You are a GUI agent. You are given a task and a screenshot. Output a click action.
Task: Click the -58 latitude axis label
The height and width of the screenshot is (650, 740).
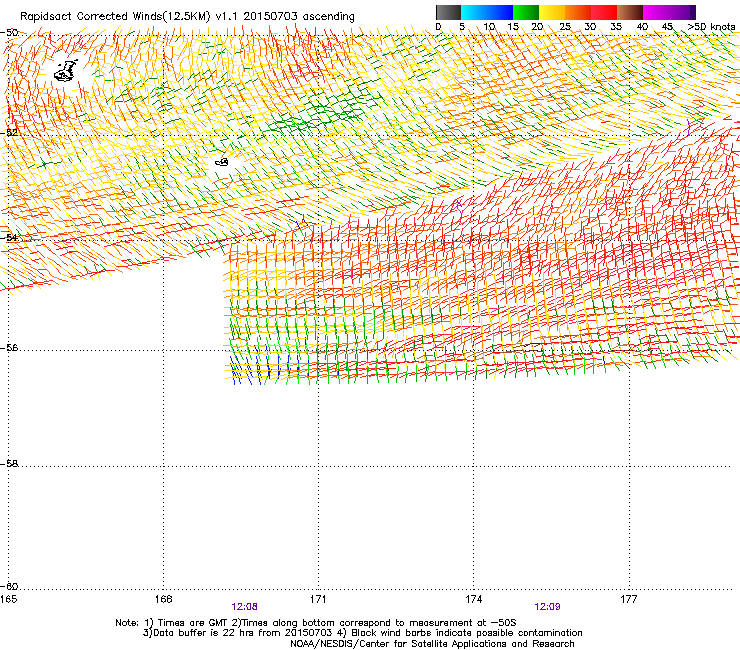point(9,464)
